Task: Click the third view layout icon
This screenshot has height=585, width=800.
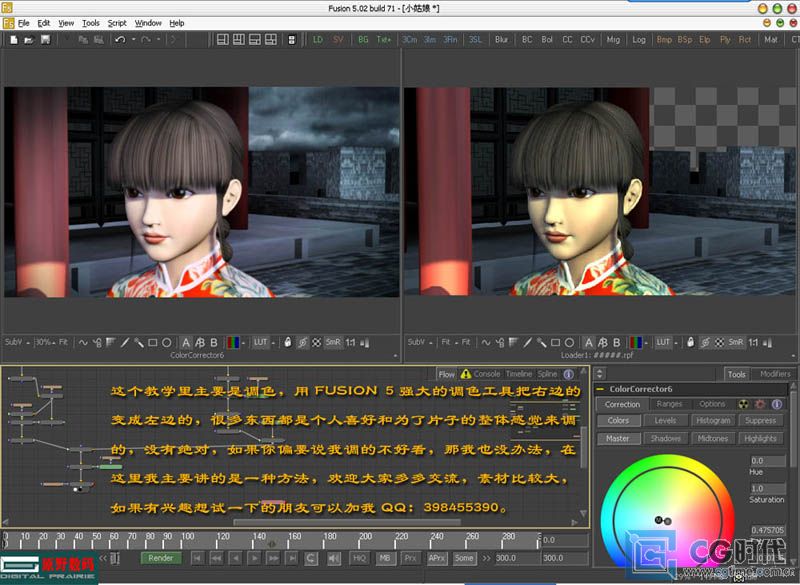Action: (x=255, y=40)
